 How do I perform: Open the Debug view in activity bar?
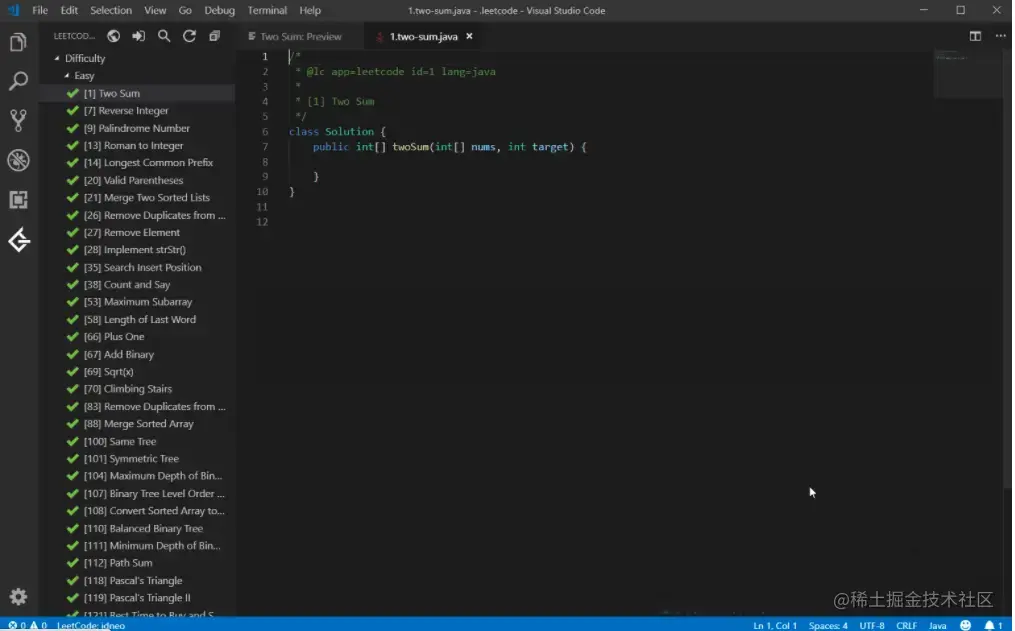(18, 161)
